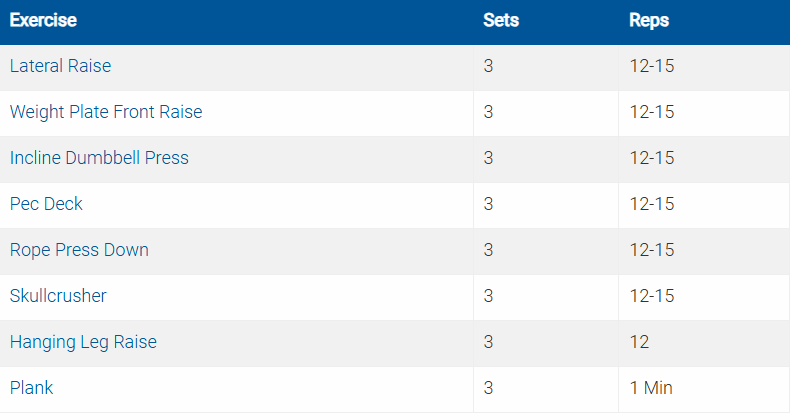
Task: Click the reps cell for Weight Plate Front Raise
Action: pyautogui.click(x=652, y=112)
